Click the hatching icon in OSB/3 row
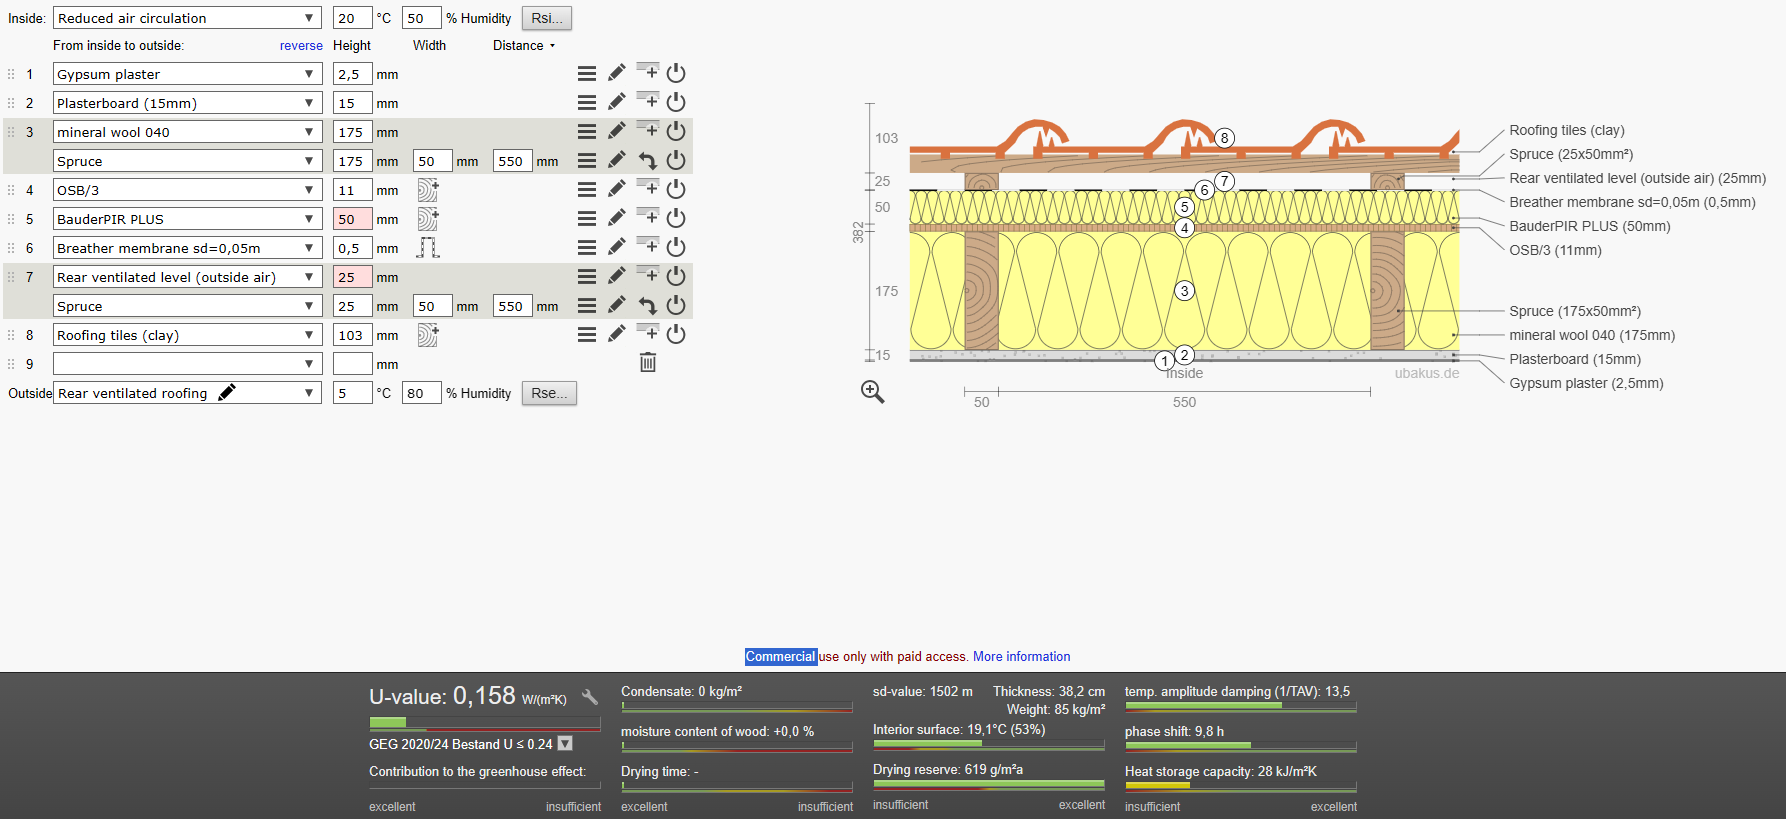This screenshot has width=1786, height=819. (428, 190)
